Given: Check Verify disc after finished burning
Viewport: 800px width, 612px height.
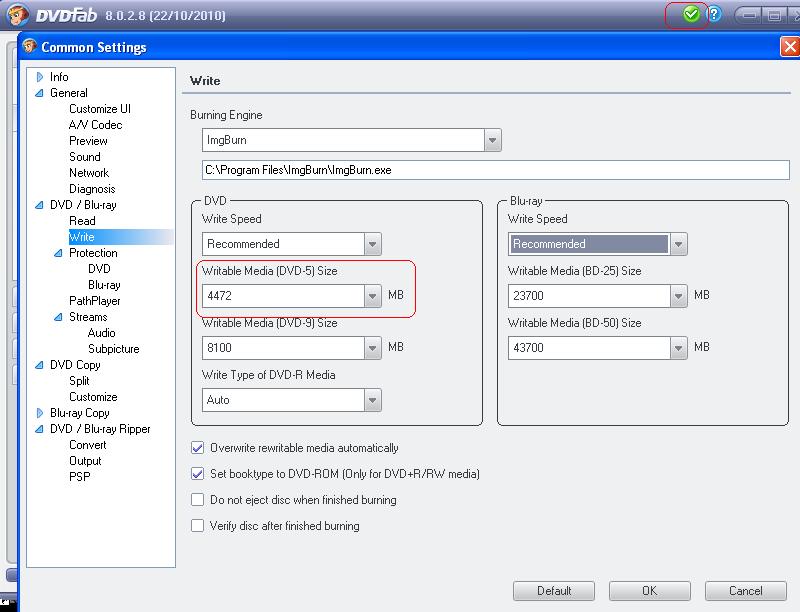Looking at the screenshot, I should point(197,526).
